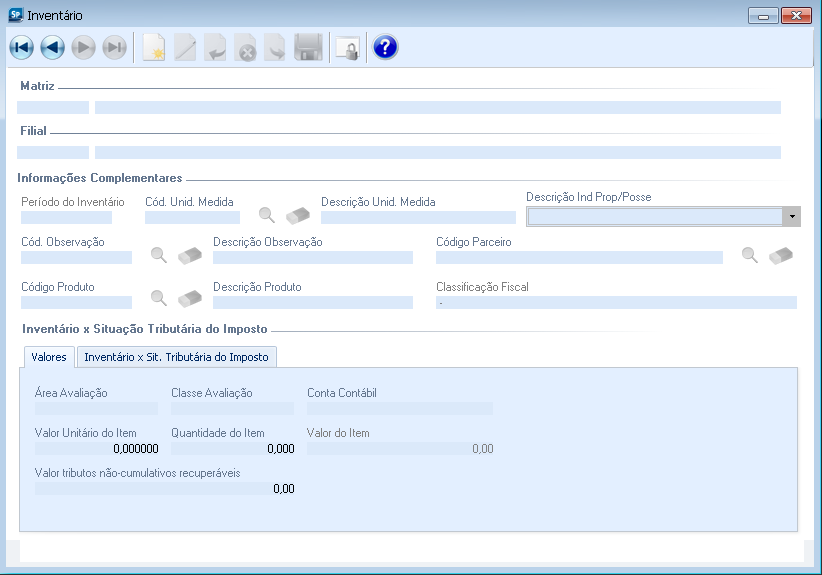Click the lock icon in toolbar
Screen dimensions: 822x575
tap(346, 47)
